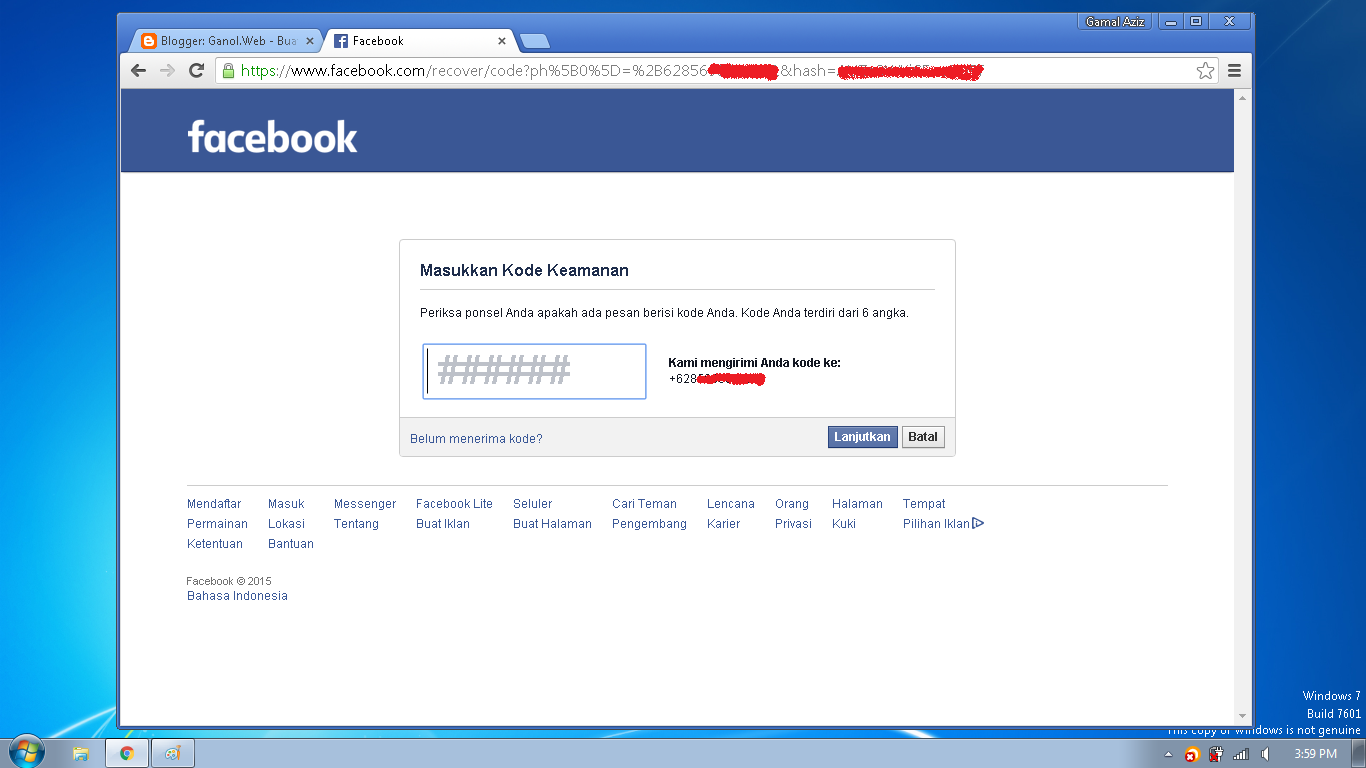Open the Orang footer link

pyautogui.click(x=792, y=504)
